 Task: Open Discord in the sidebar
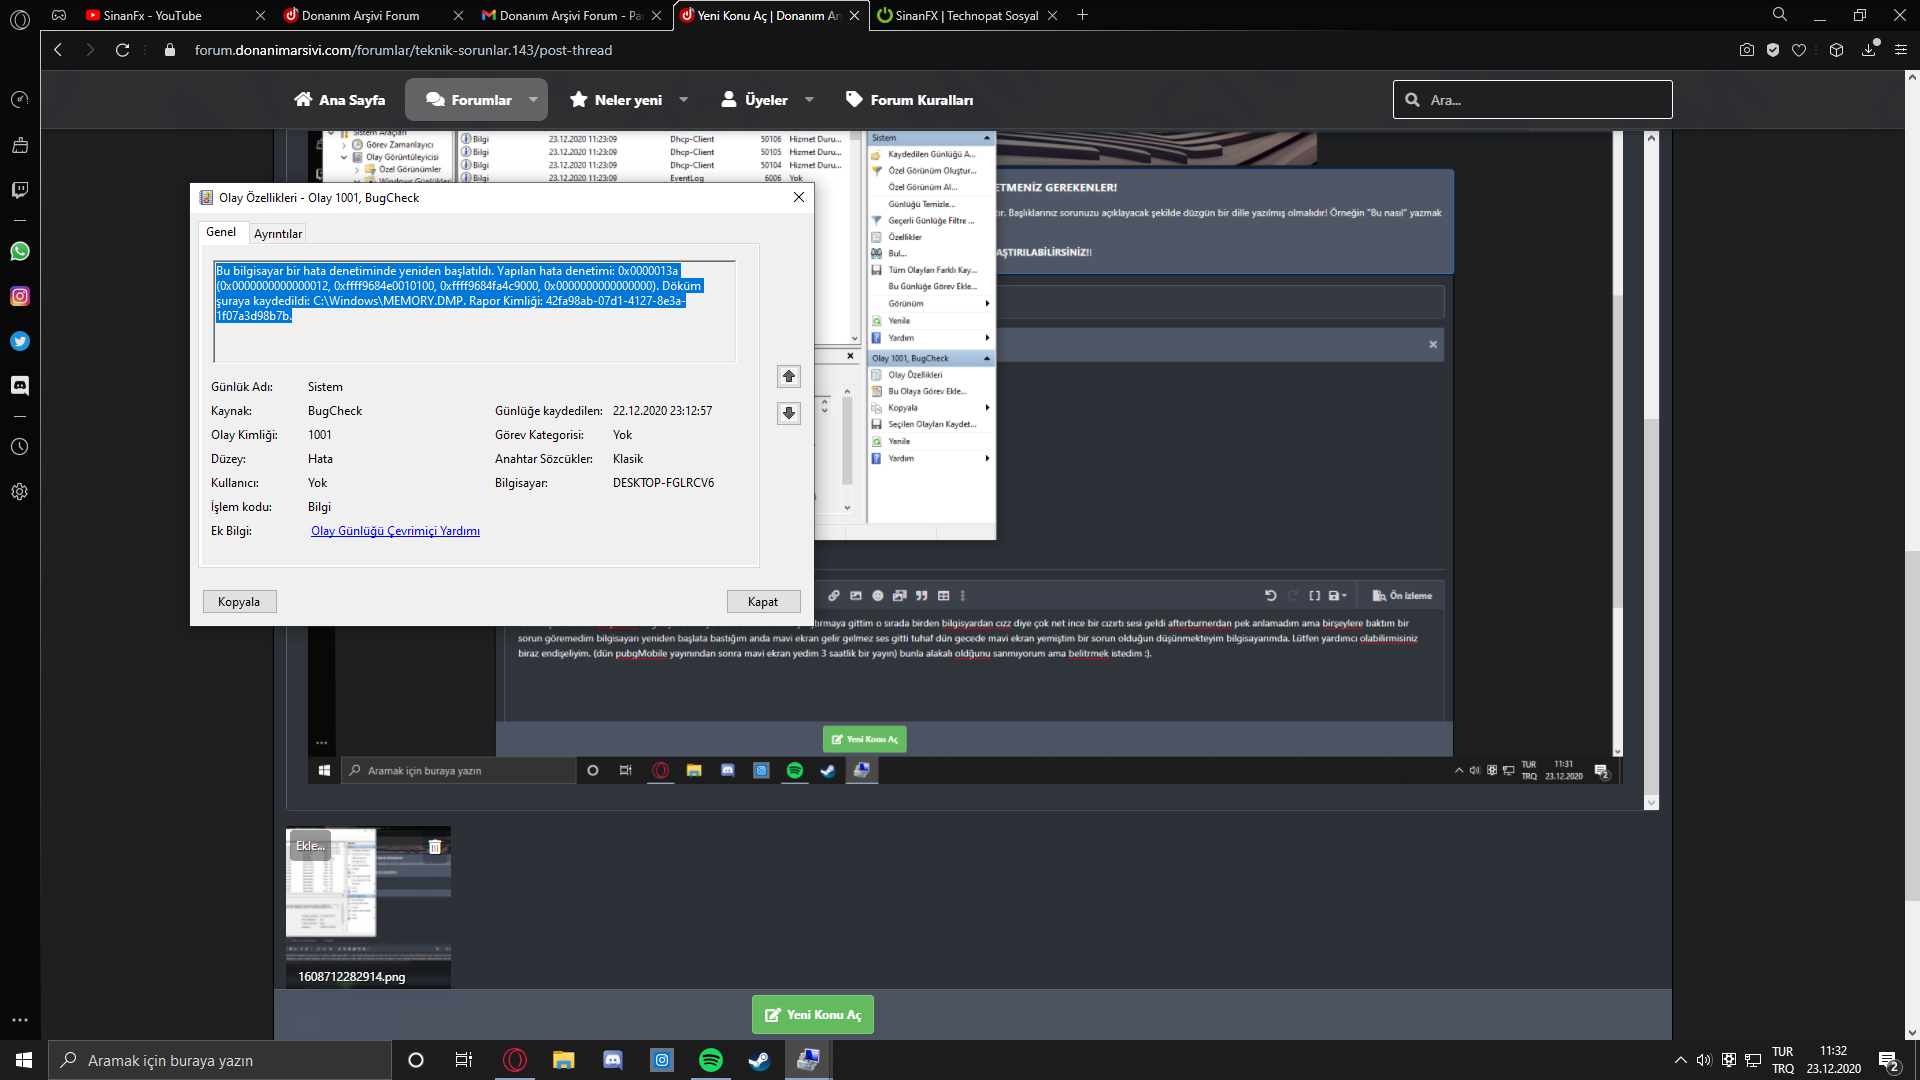pos(19,386)
